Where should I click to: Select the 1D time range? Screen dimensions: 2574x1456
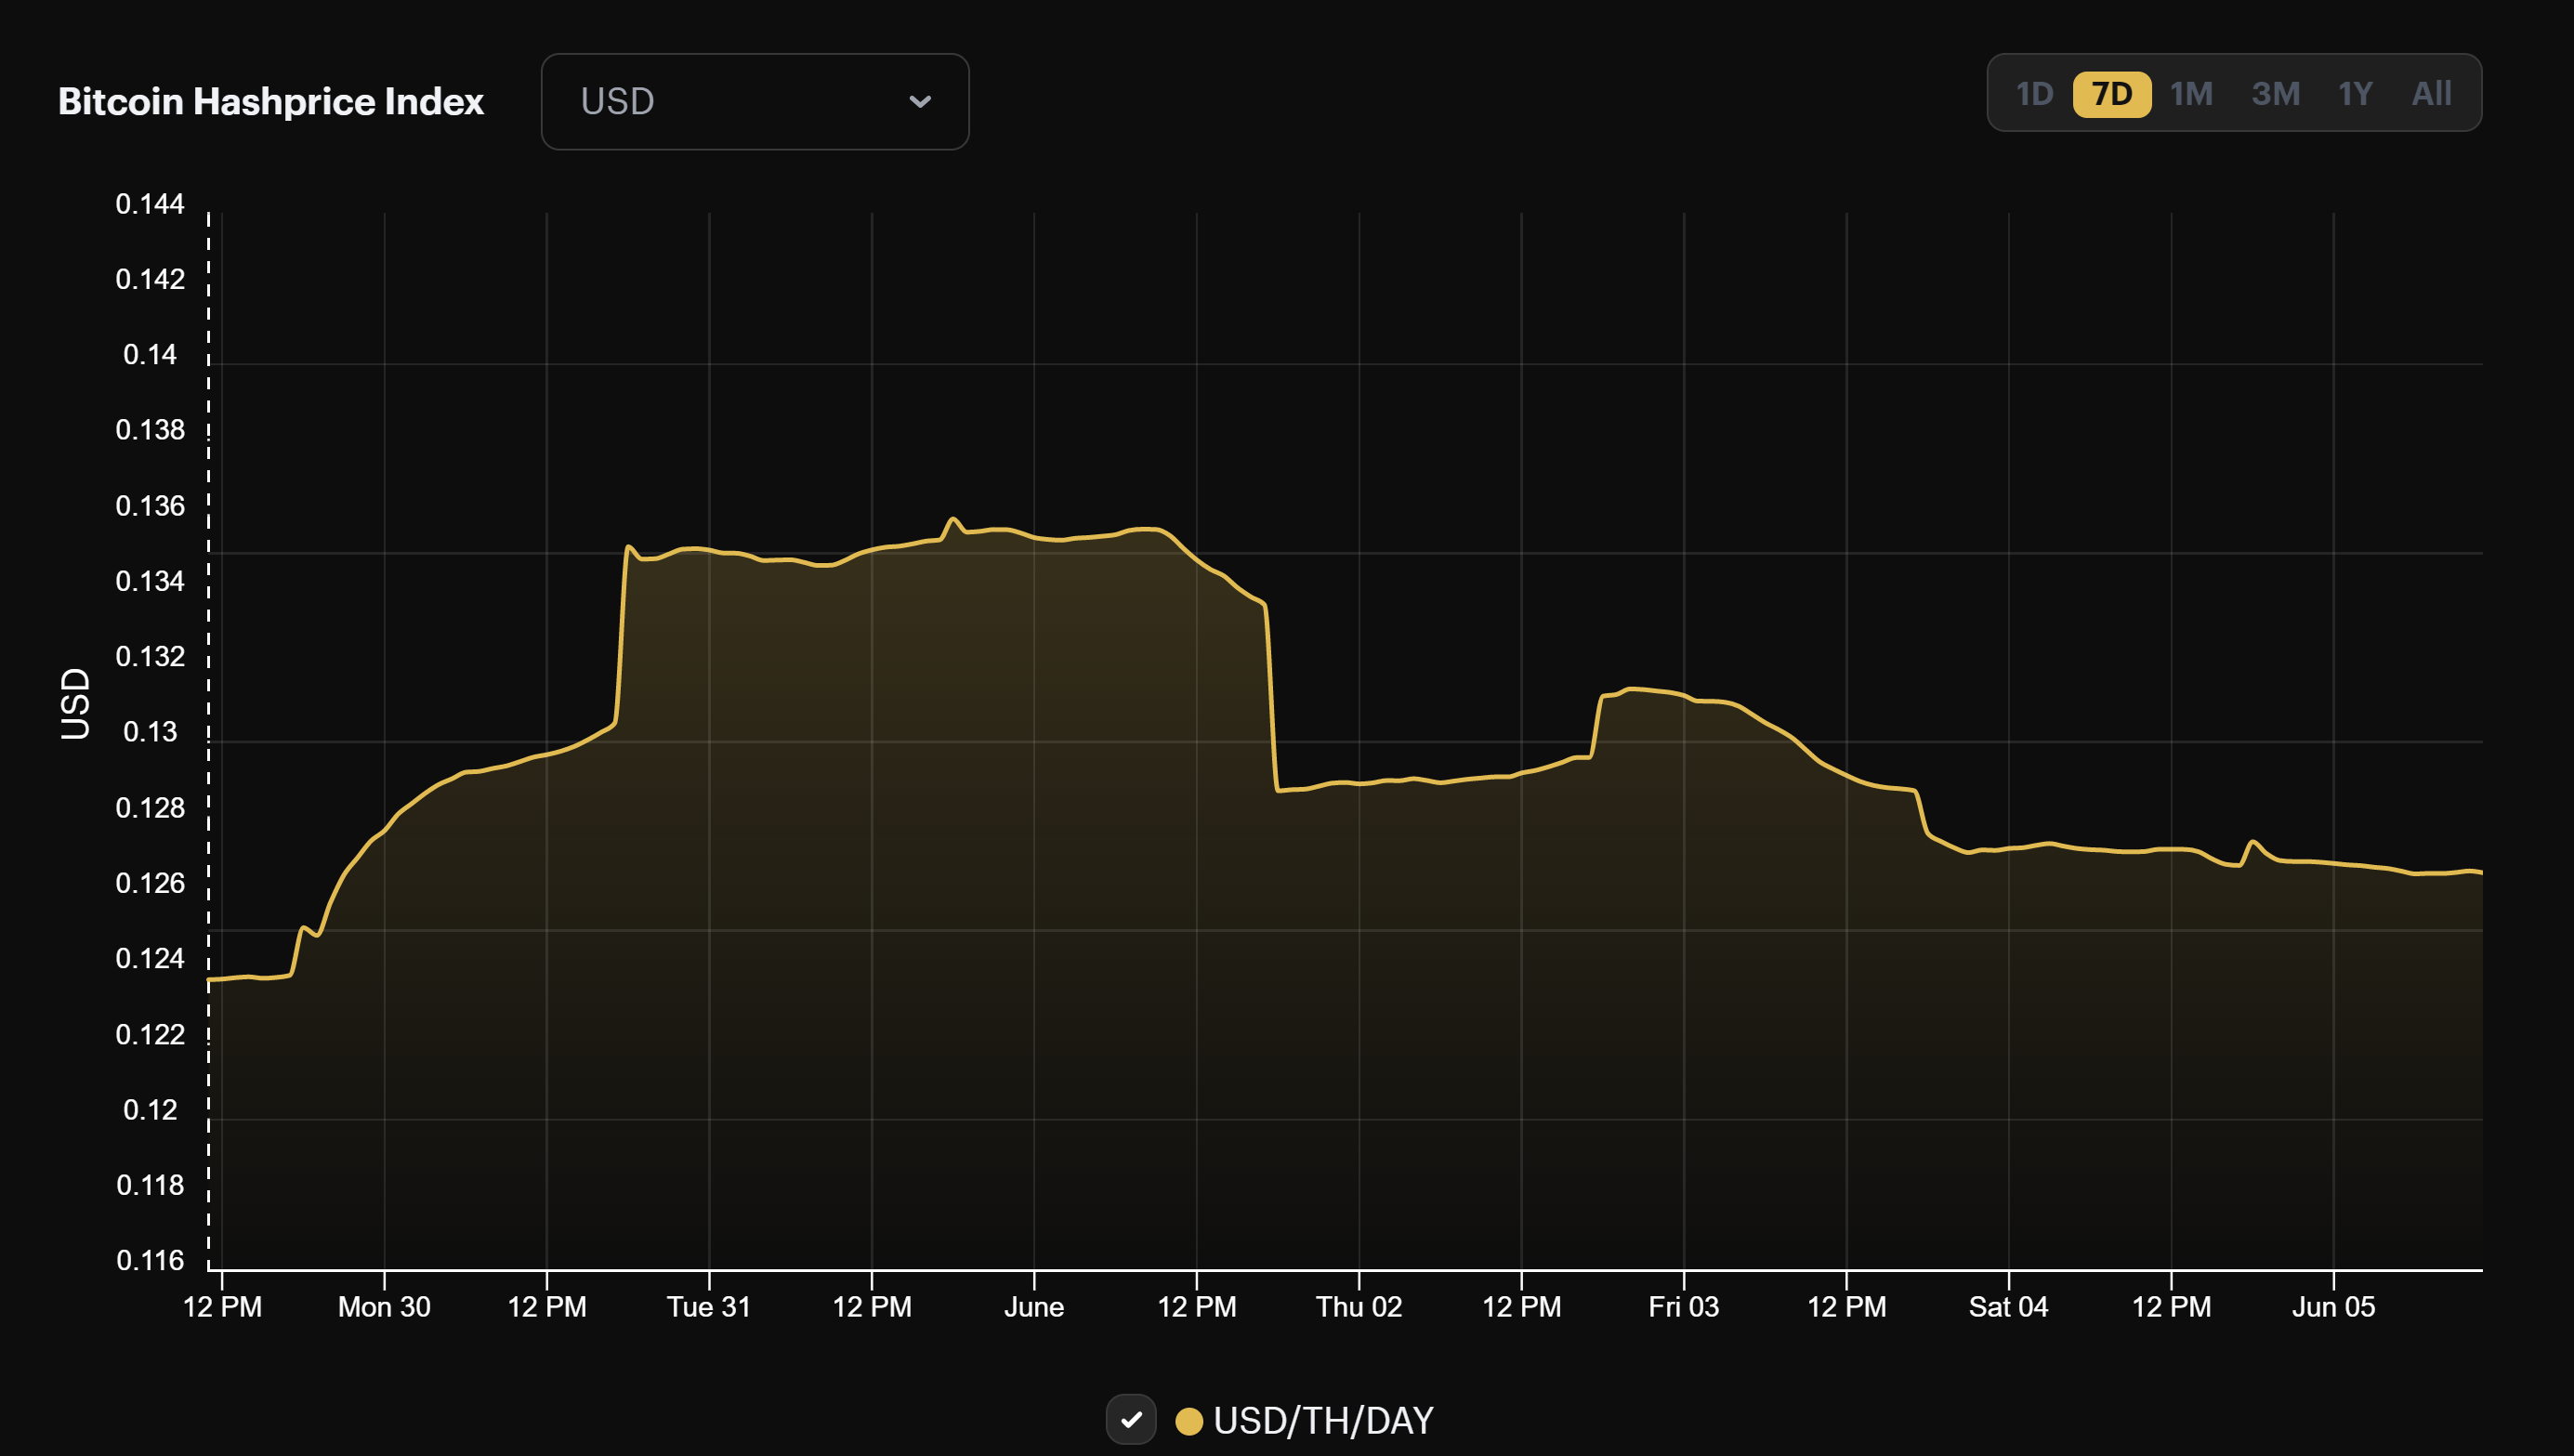pos(2034,94)
